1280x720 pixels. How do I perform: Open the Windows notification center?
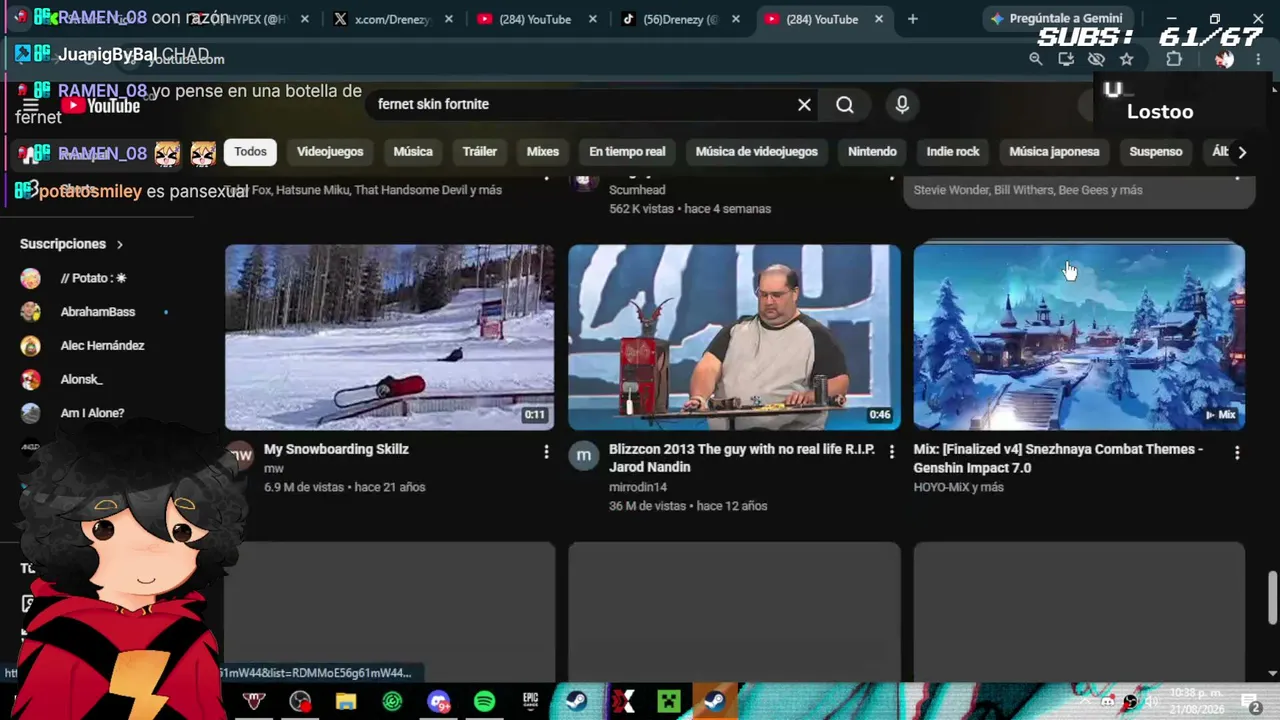(x=1250, y=702)
